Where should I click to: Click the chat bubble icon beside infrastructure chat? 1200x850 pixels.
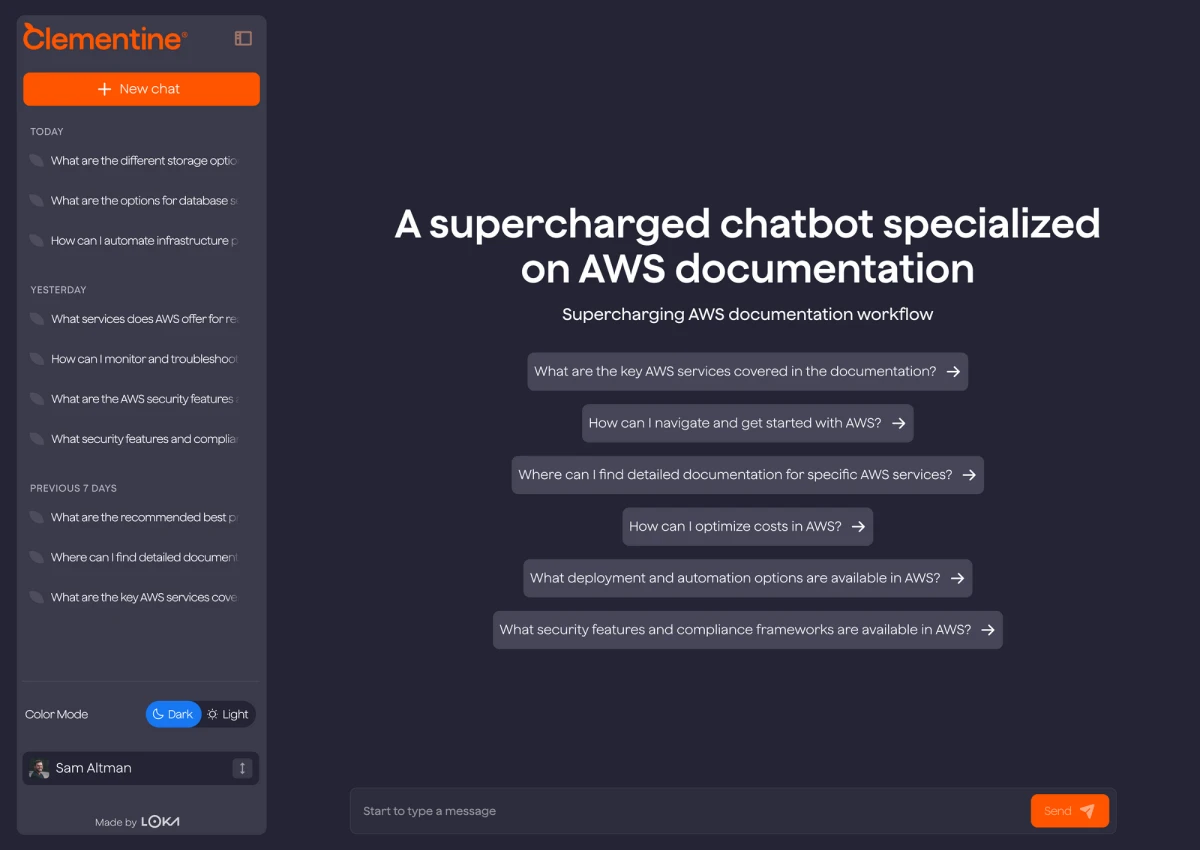tap(38, 240)
